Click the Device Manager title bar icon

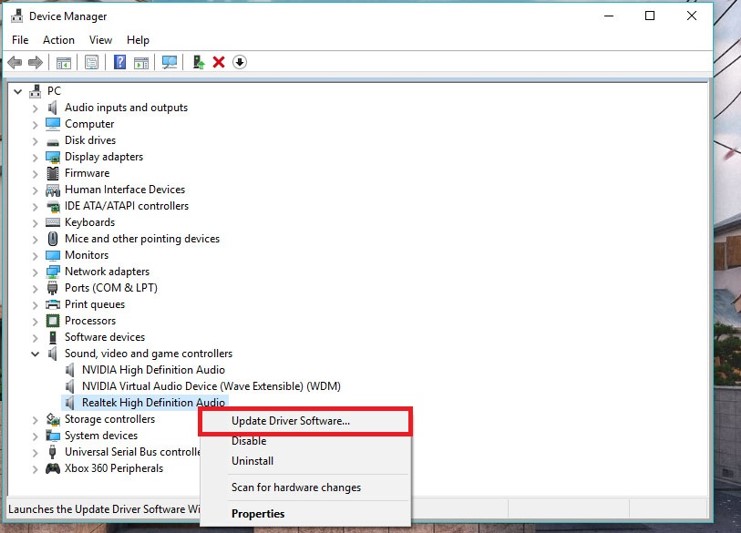pos(17,16)
